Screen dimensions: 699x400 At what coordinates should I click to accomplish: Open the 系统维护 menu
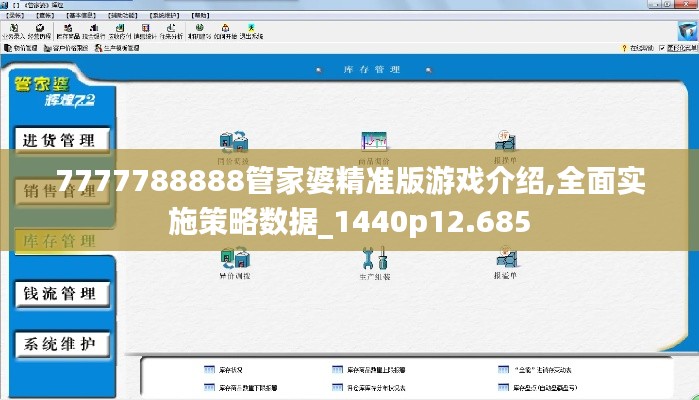click(x=164, y=15)
